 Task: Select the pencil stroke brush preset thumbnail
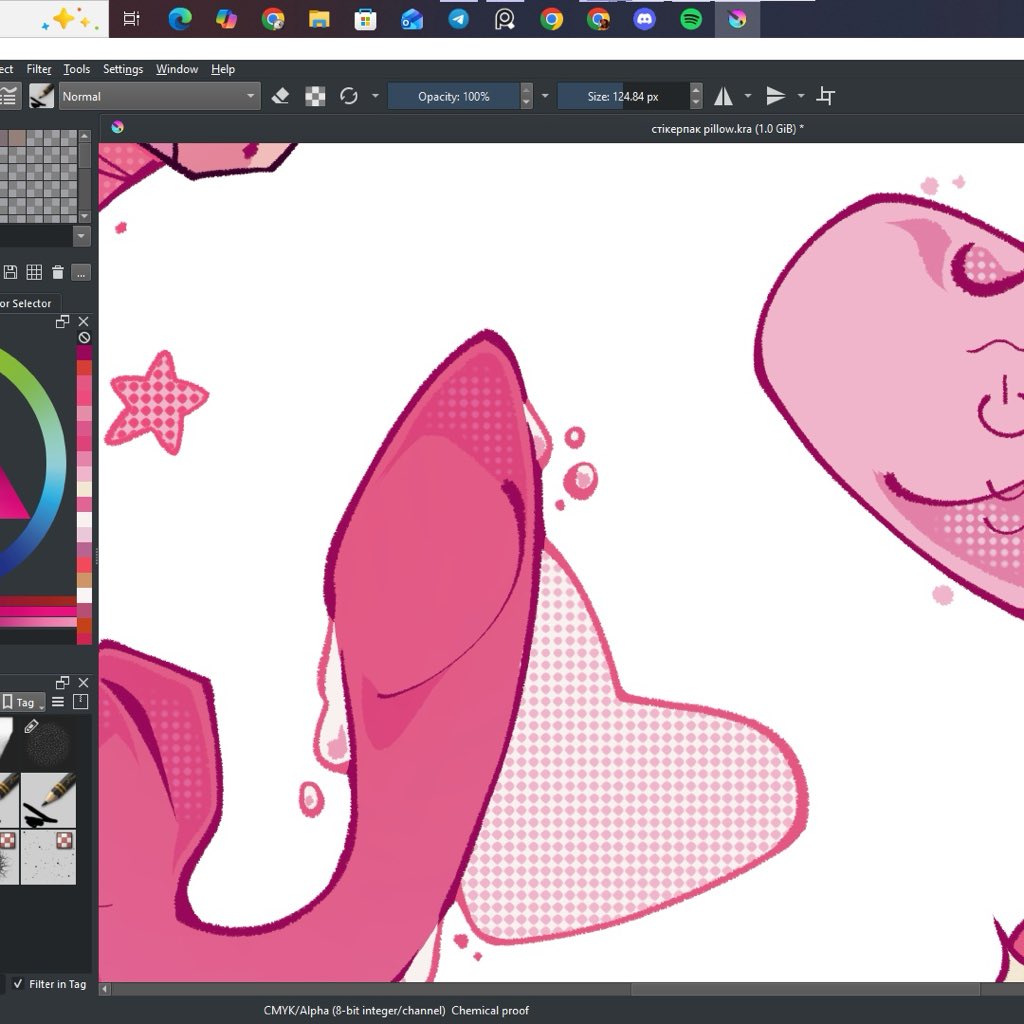(x=48, y=801)
